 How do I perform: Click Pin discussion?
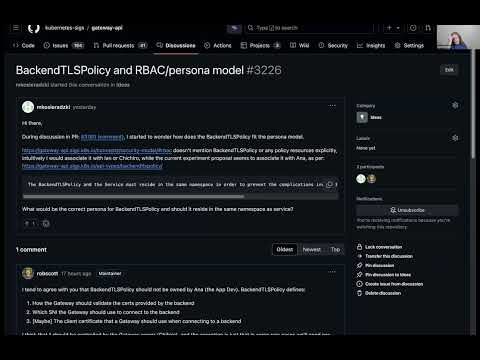[x=375, y=265]
